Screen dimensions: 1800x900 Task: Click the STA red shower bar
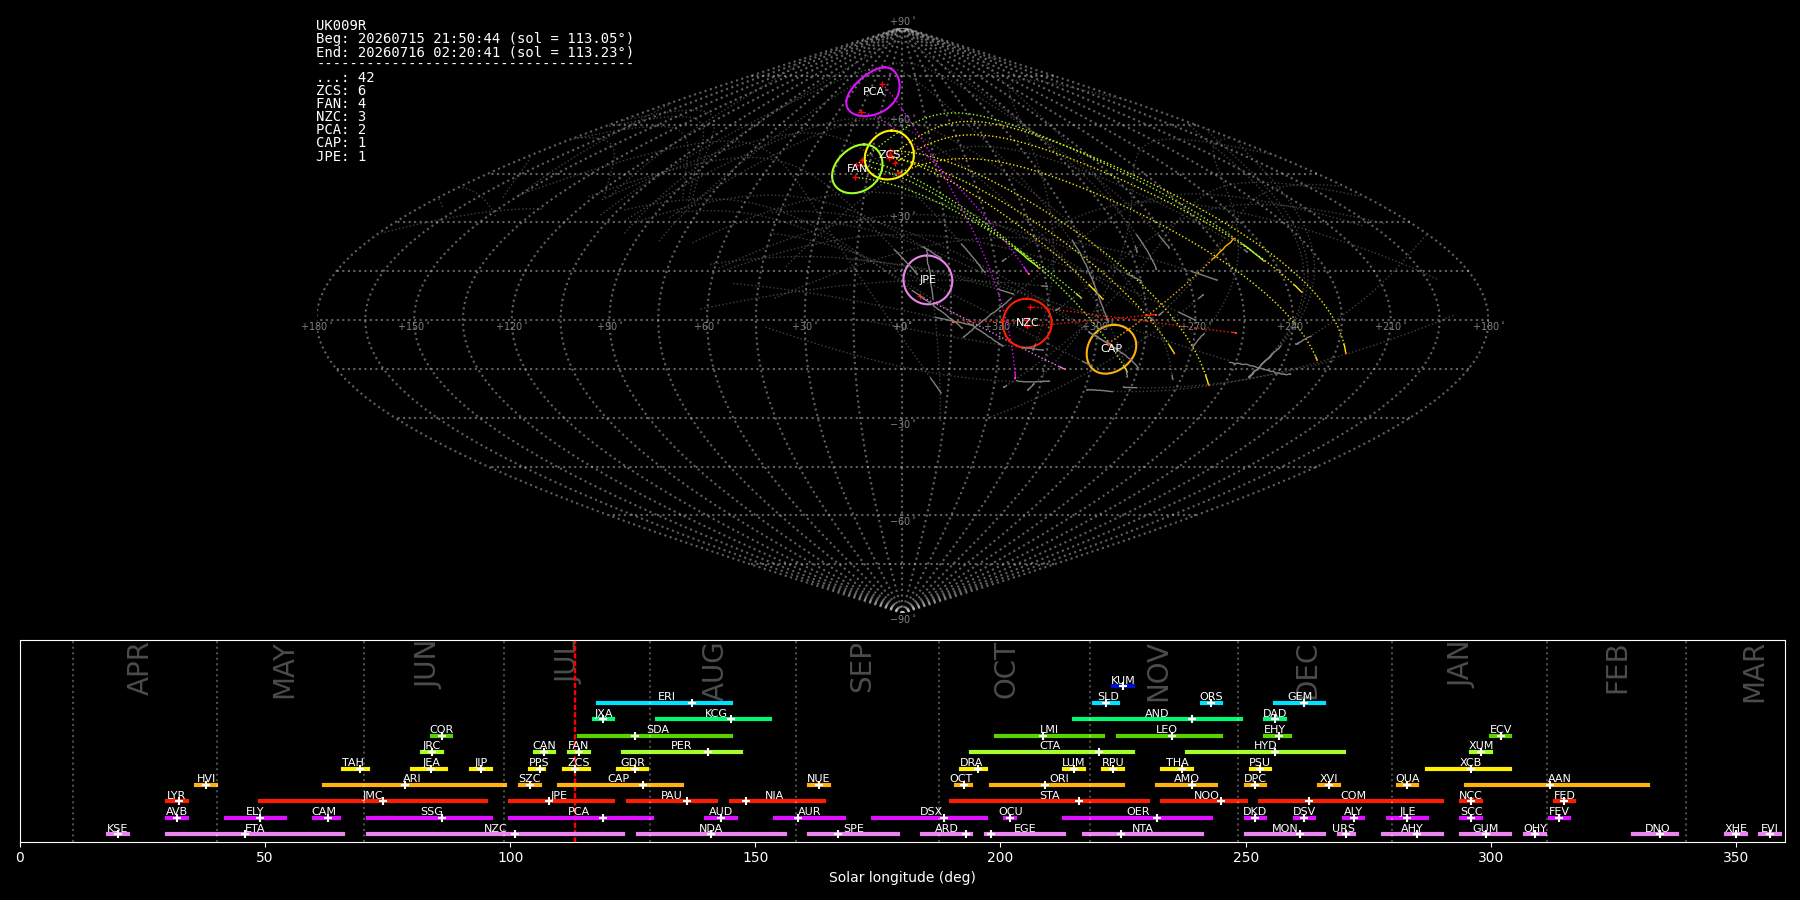[1049, 801]
